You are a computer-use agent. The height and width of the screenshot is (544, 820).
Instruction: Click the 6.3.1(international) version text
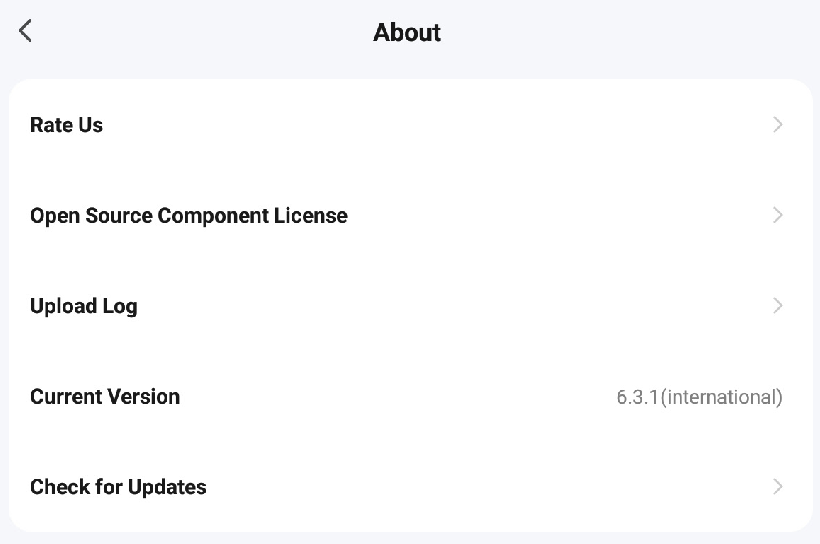(x=699, y=397)
